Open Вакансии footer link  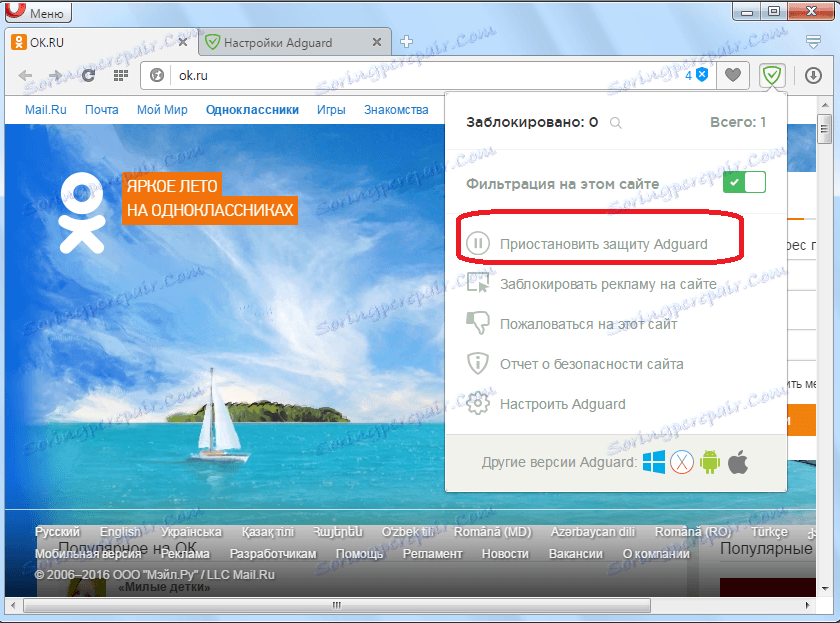[x=575, y=554]
